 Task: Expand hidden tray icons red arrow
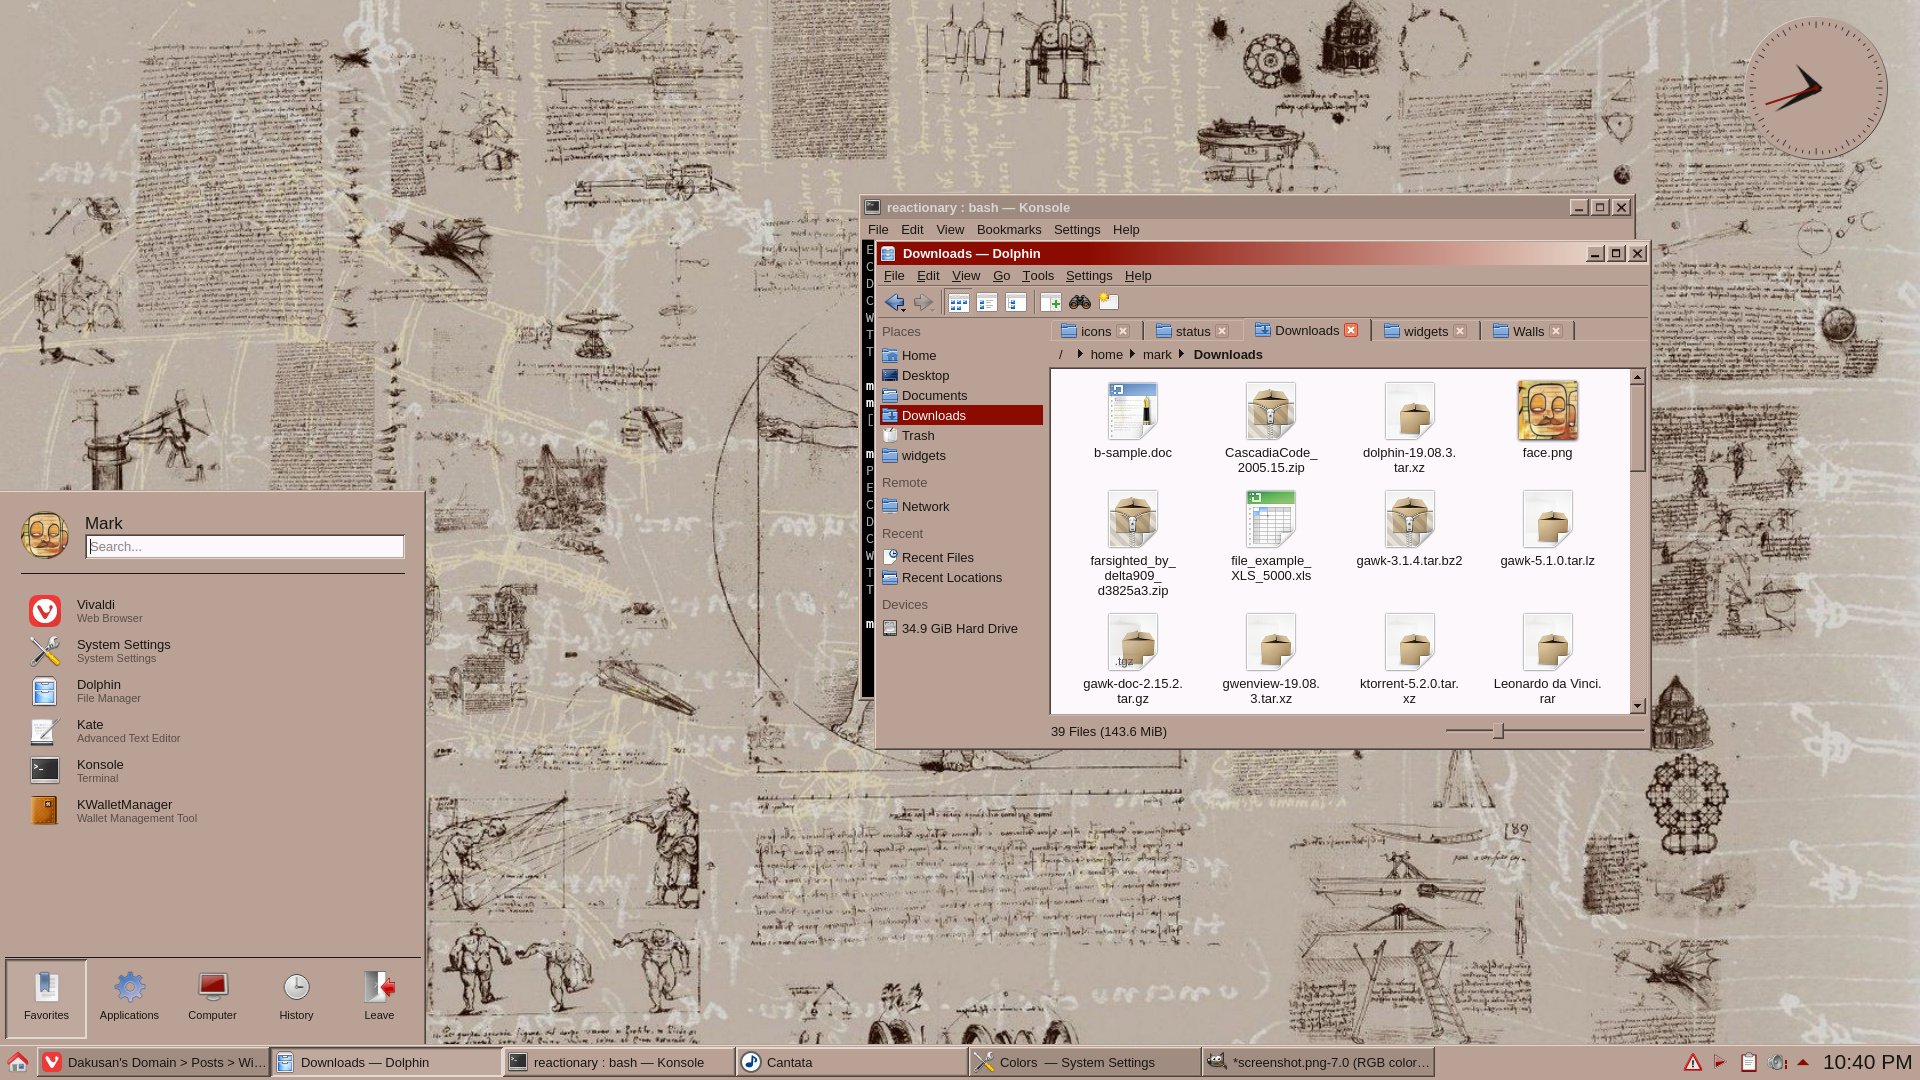(x=1803, y=1062)
